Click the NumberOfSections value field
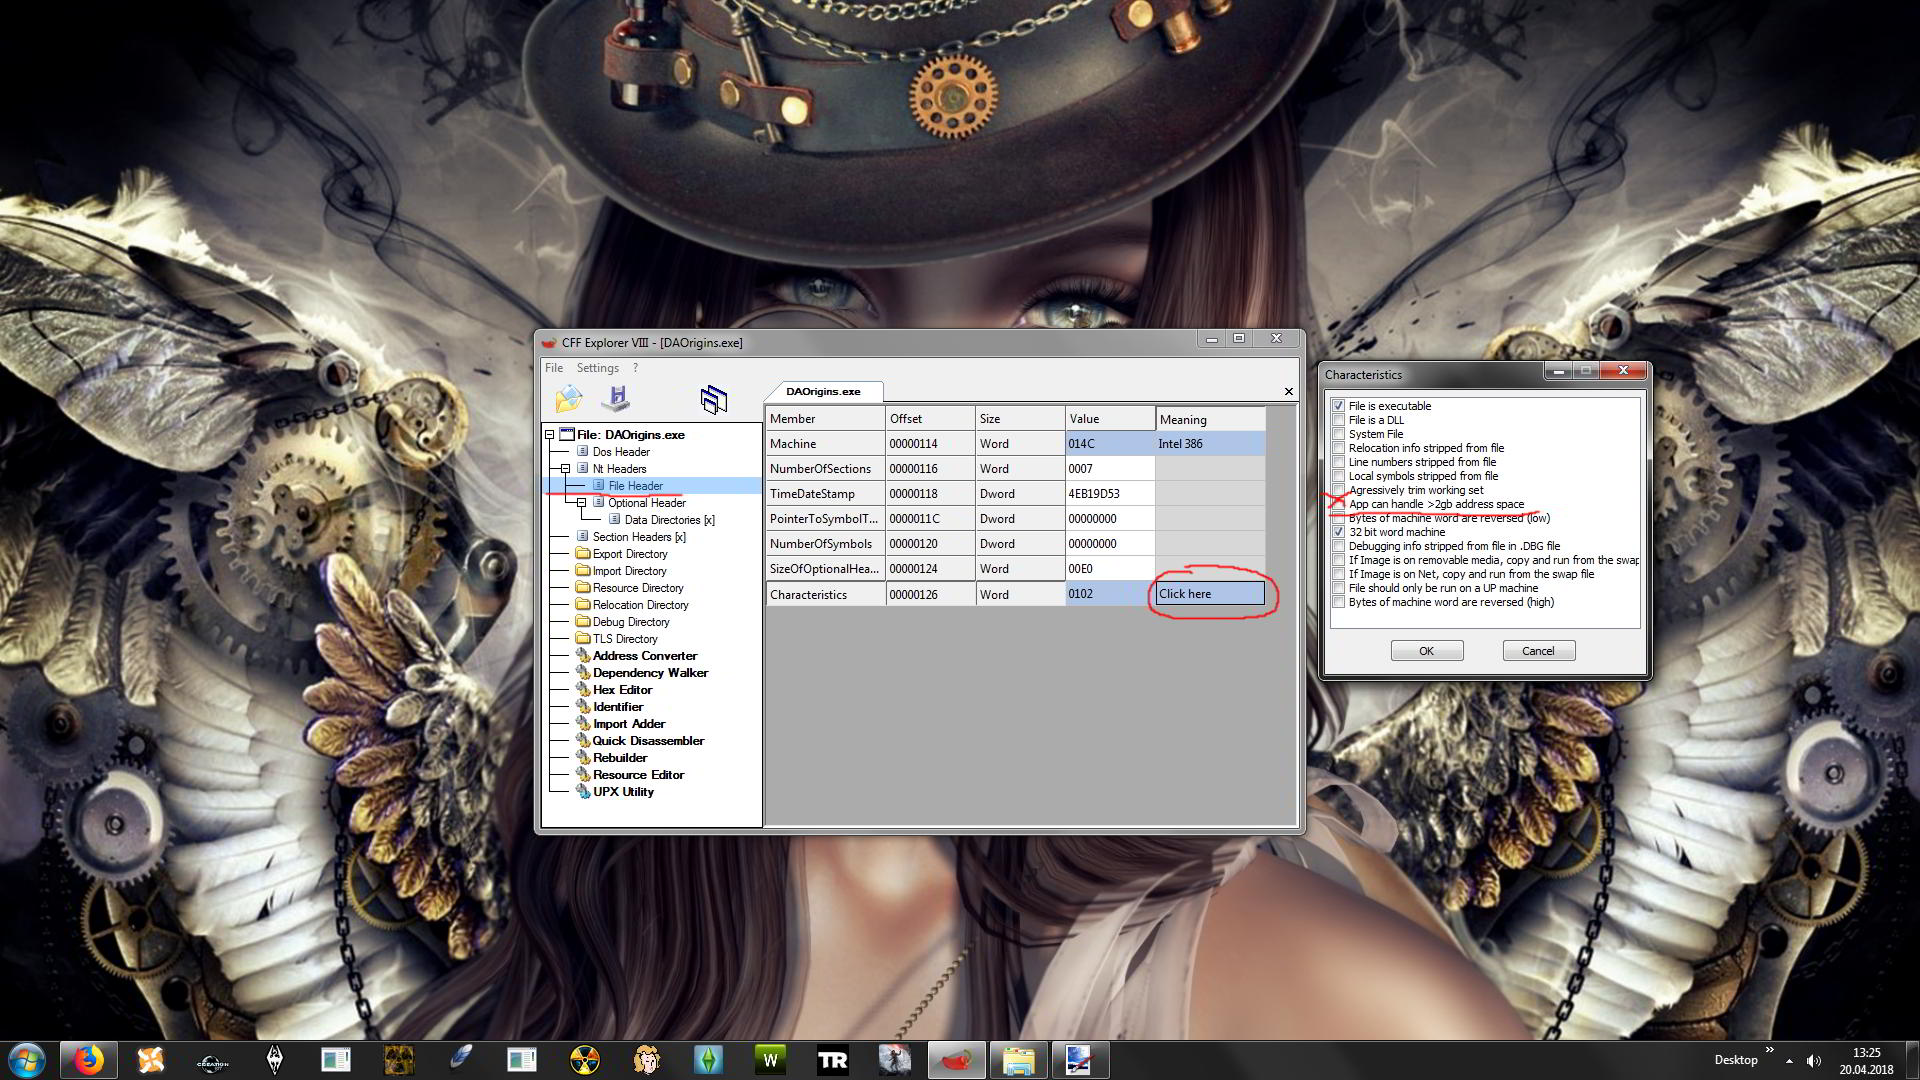 point(1109,469)
